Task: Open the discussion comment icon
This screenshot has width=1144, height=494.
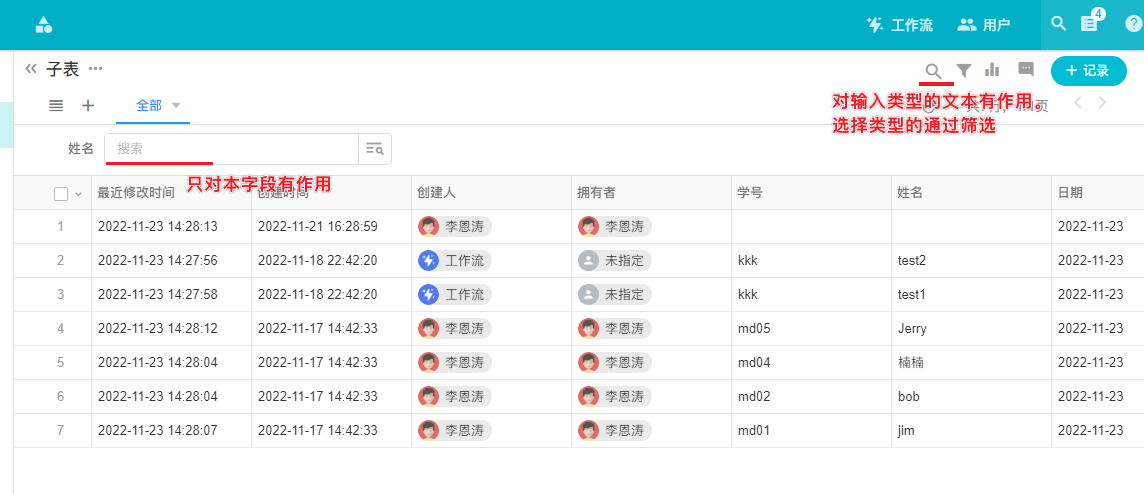Action: [1025, 69]
